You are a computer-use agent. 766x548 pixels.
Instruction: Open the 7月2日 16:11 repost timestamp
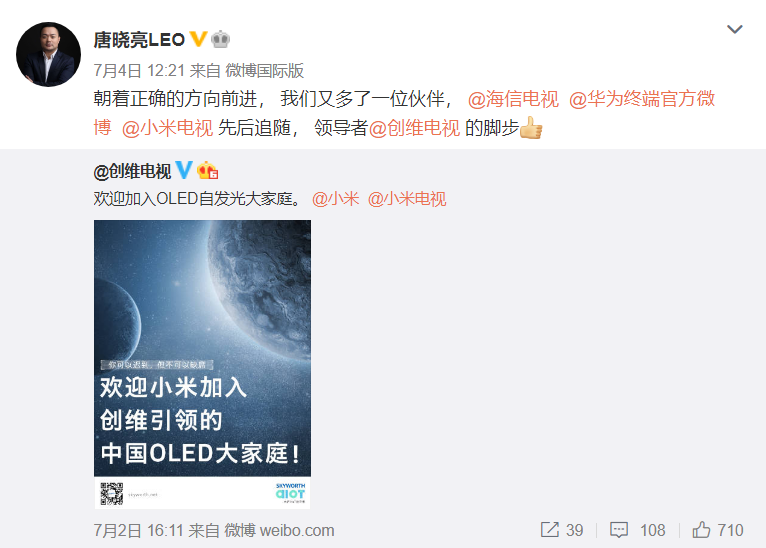pos(138,530)
